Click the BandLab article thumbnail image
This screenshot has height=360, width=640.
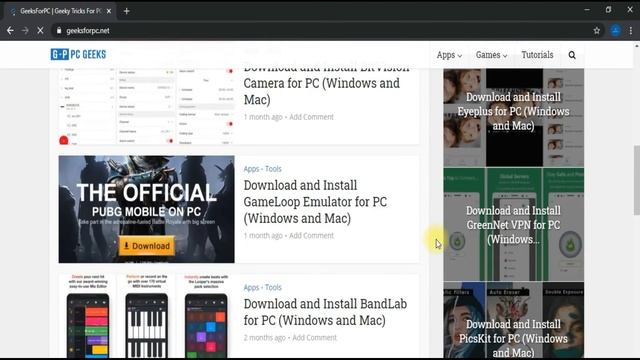pyautogui.click(x=147, y=316)
